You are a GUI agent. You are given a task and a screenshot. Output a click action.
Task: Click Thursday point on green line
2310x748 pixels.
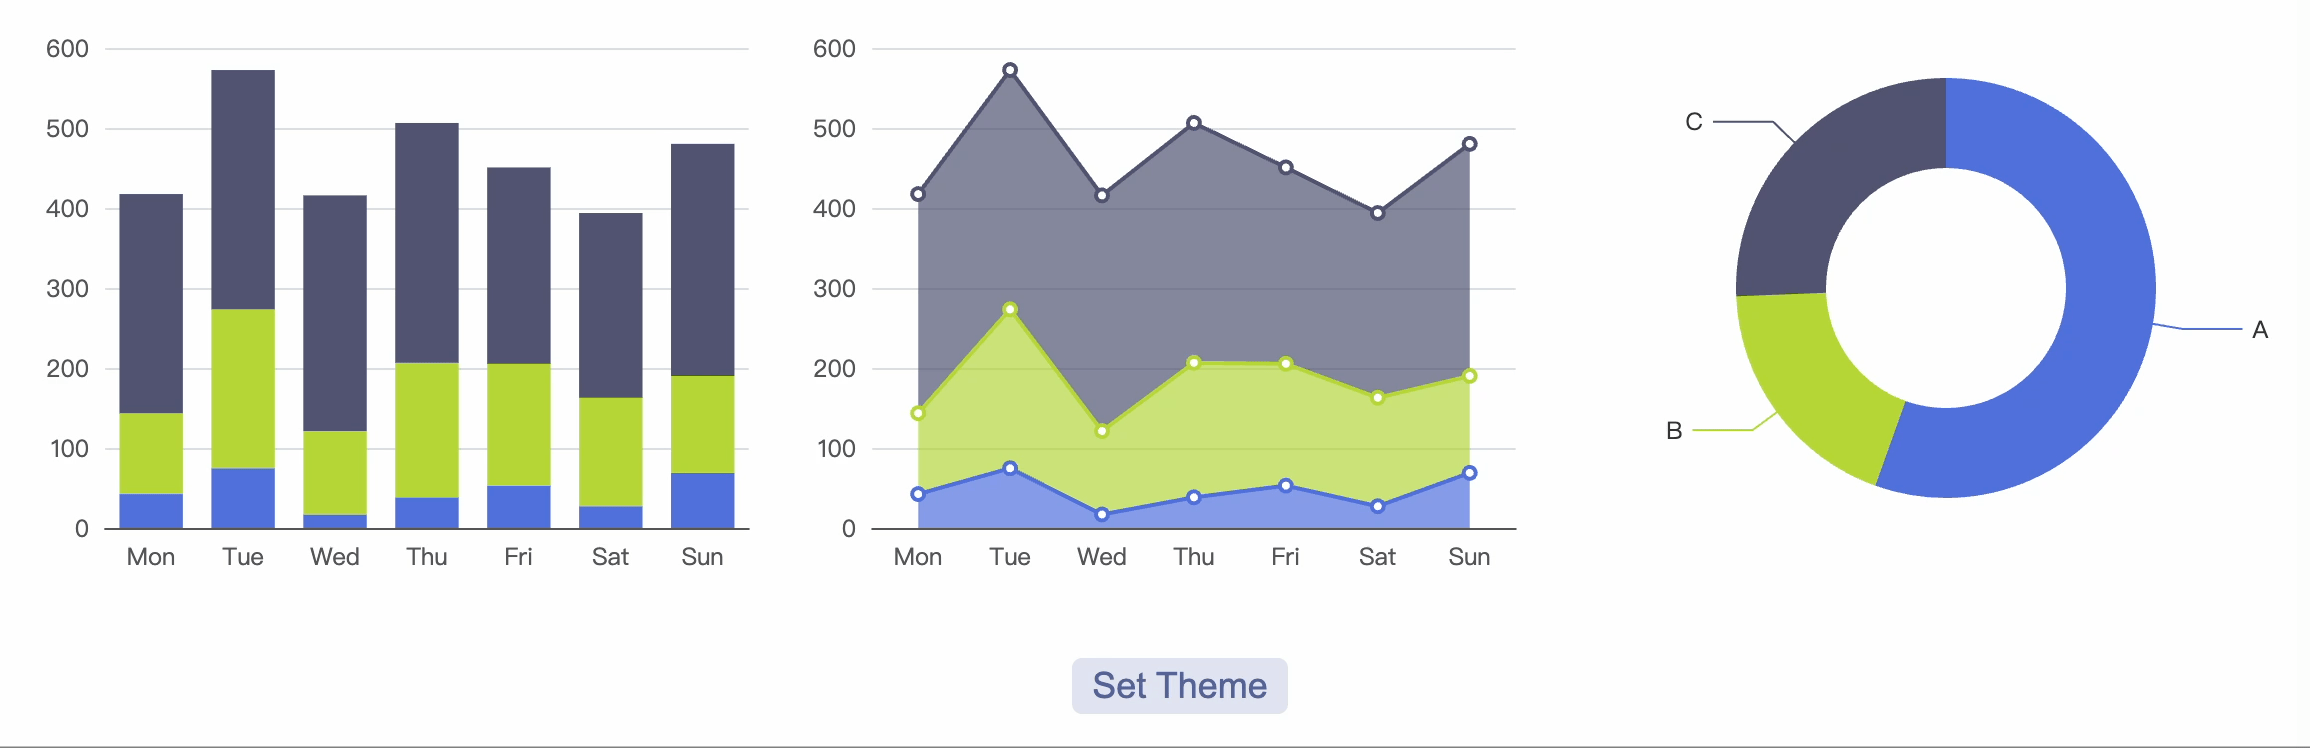1194,363
